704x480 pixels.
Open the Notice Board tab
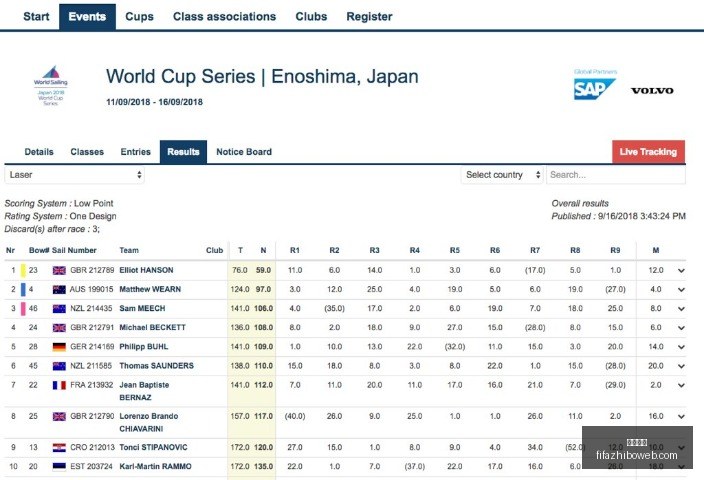pyautogui.click(x=244, y=152)
